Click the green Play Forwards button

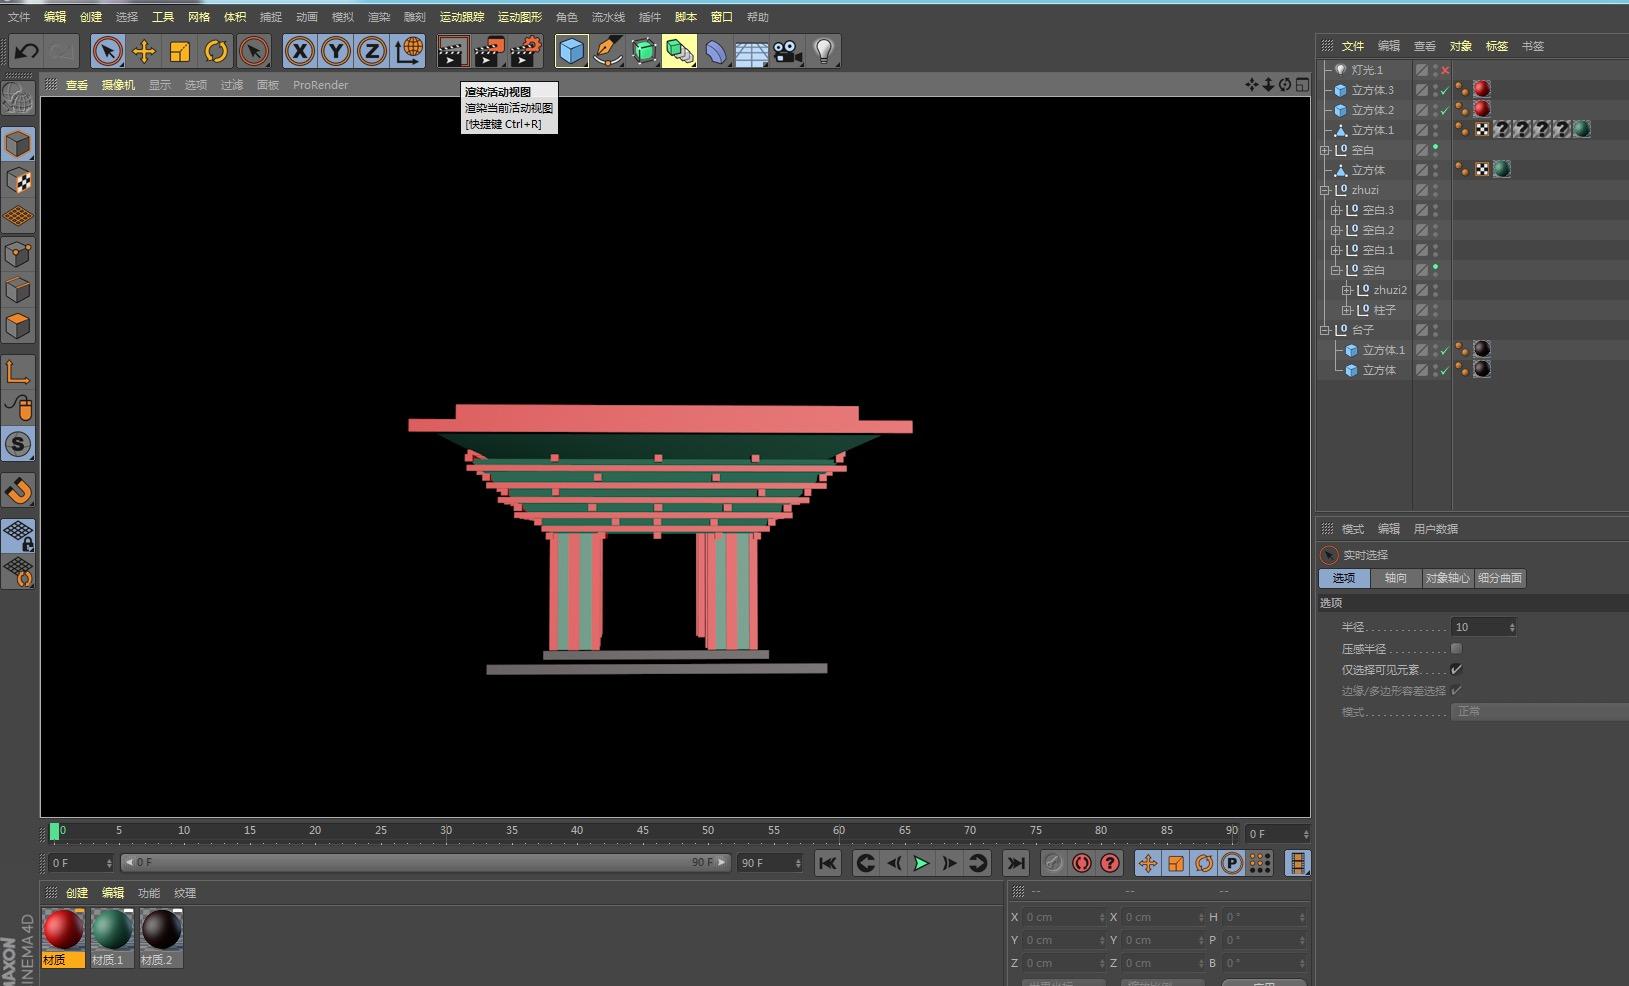coord(921,863)
